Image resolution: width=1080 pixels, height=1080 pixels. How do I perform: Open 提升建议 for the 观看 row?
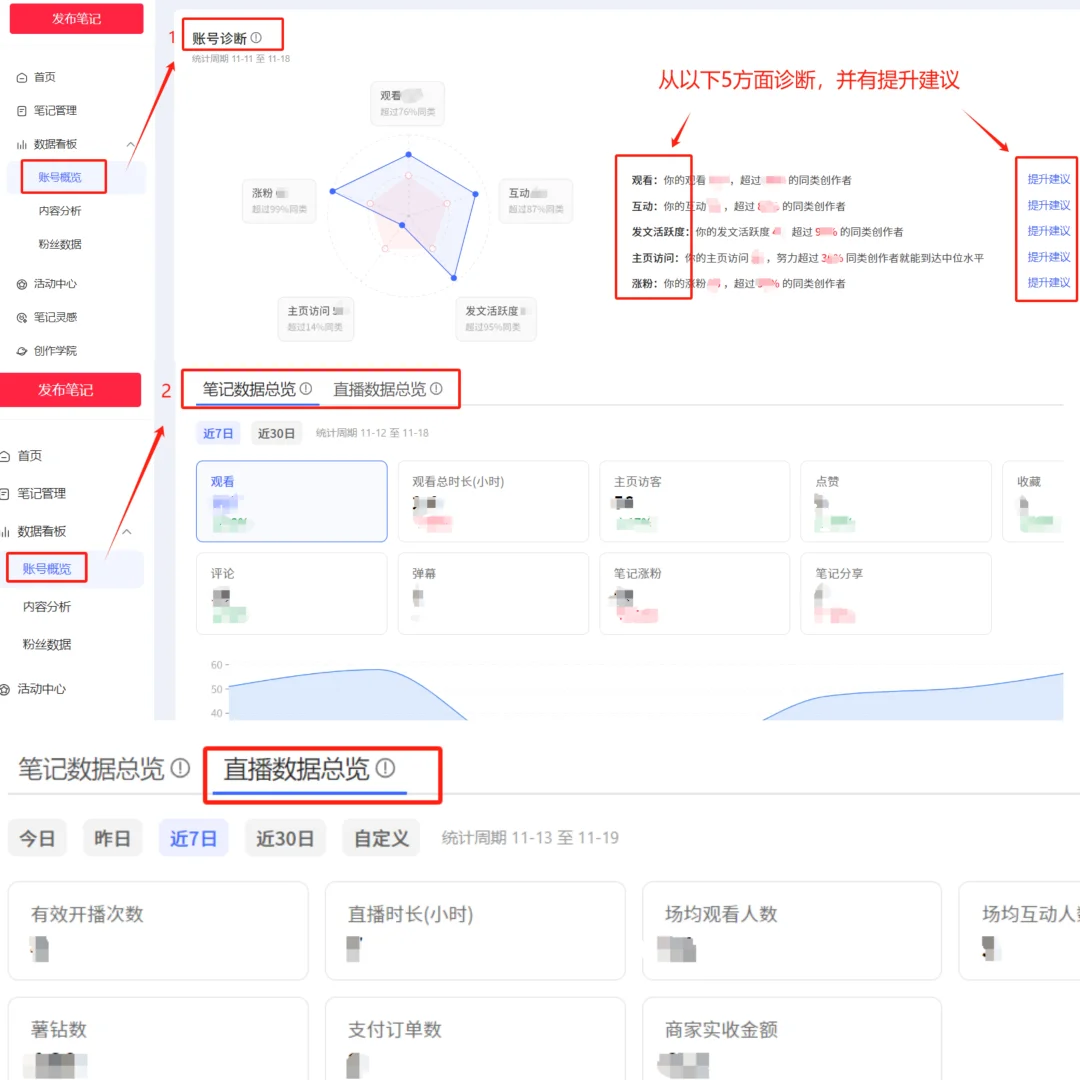[1048, 179]
